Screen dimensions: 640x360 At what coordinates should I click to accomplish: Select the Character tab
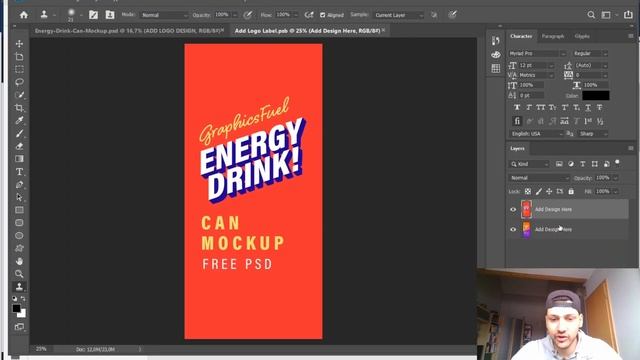pos(521,36)
